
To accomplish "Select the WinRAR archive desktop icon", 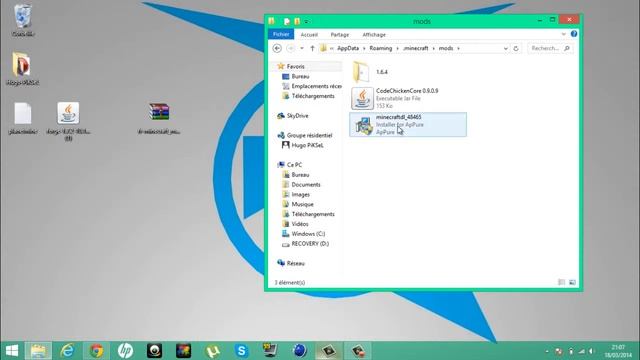I will coord(159,118).
